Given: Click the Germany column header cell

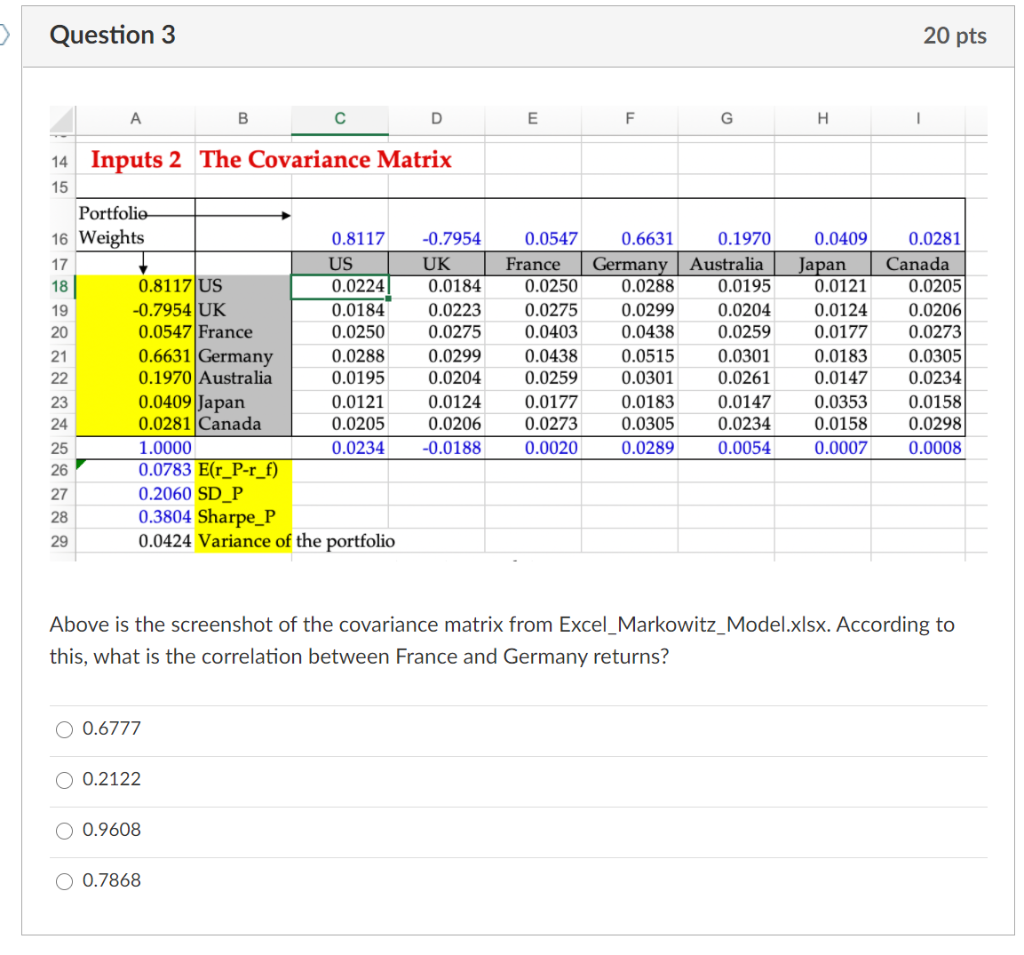Looking at the screenshot, I should tap(629, 263).
